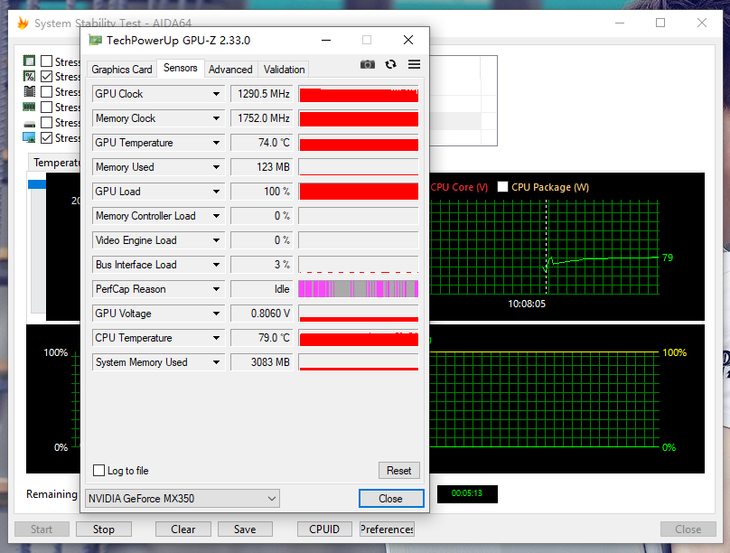Open Preferences in AIDA64
Screen dimensions: 730x553
pyautogui.click(x=387, y=529)
